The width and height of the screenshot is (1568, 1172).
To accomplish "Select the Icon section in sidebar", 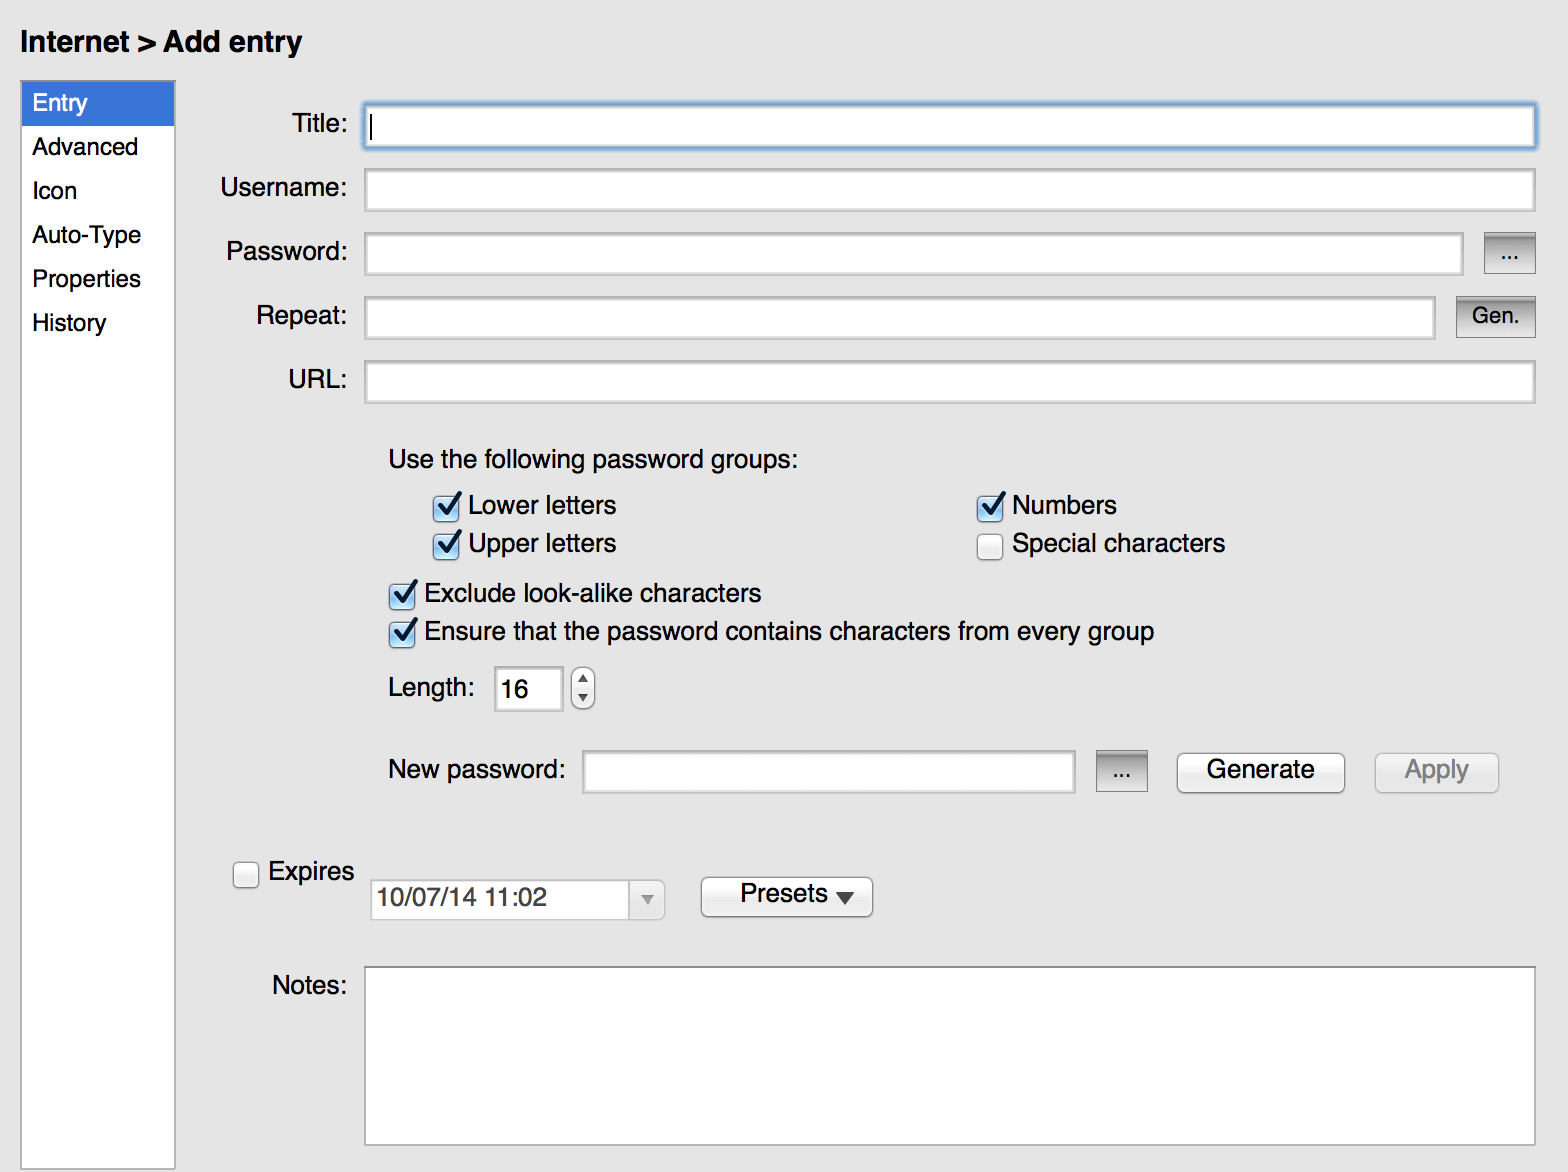I will [x=55, y=191].
